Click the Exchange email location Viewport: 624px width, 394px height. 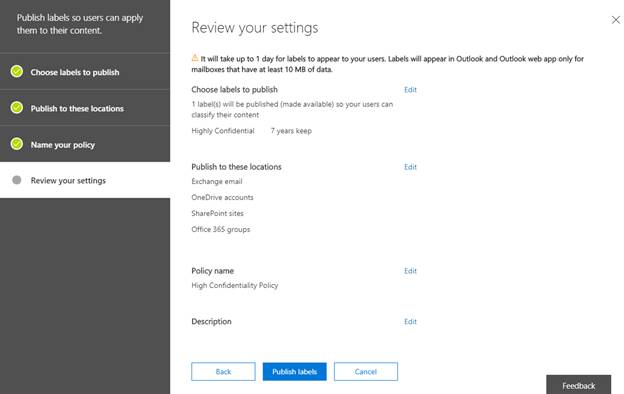217,181
